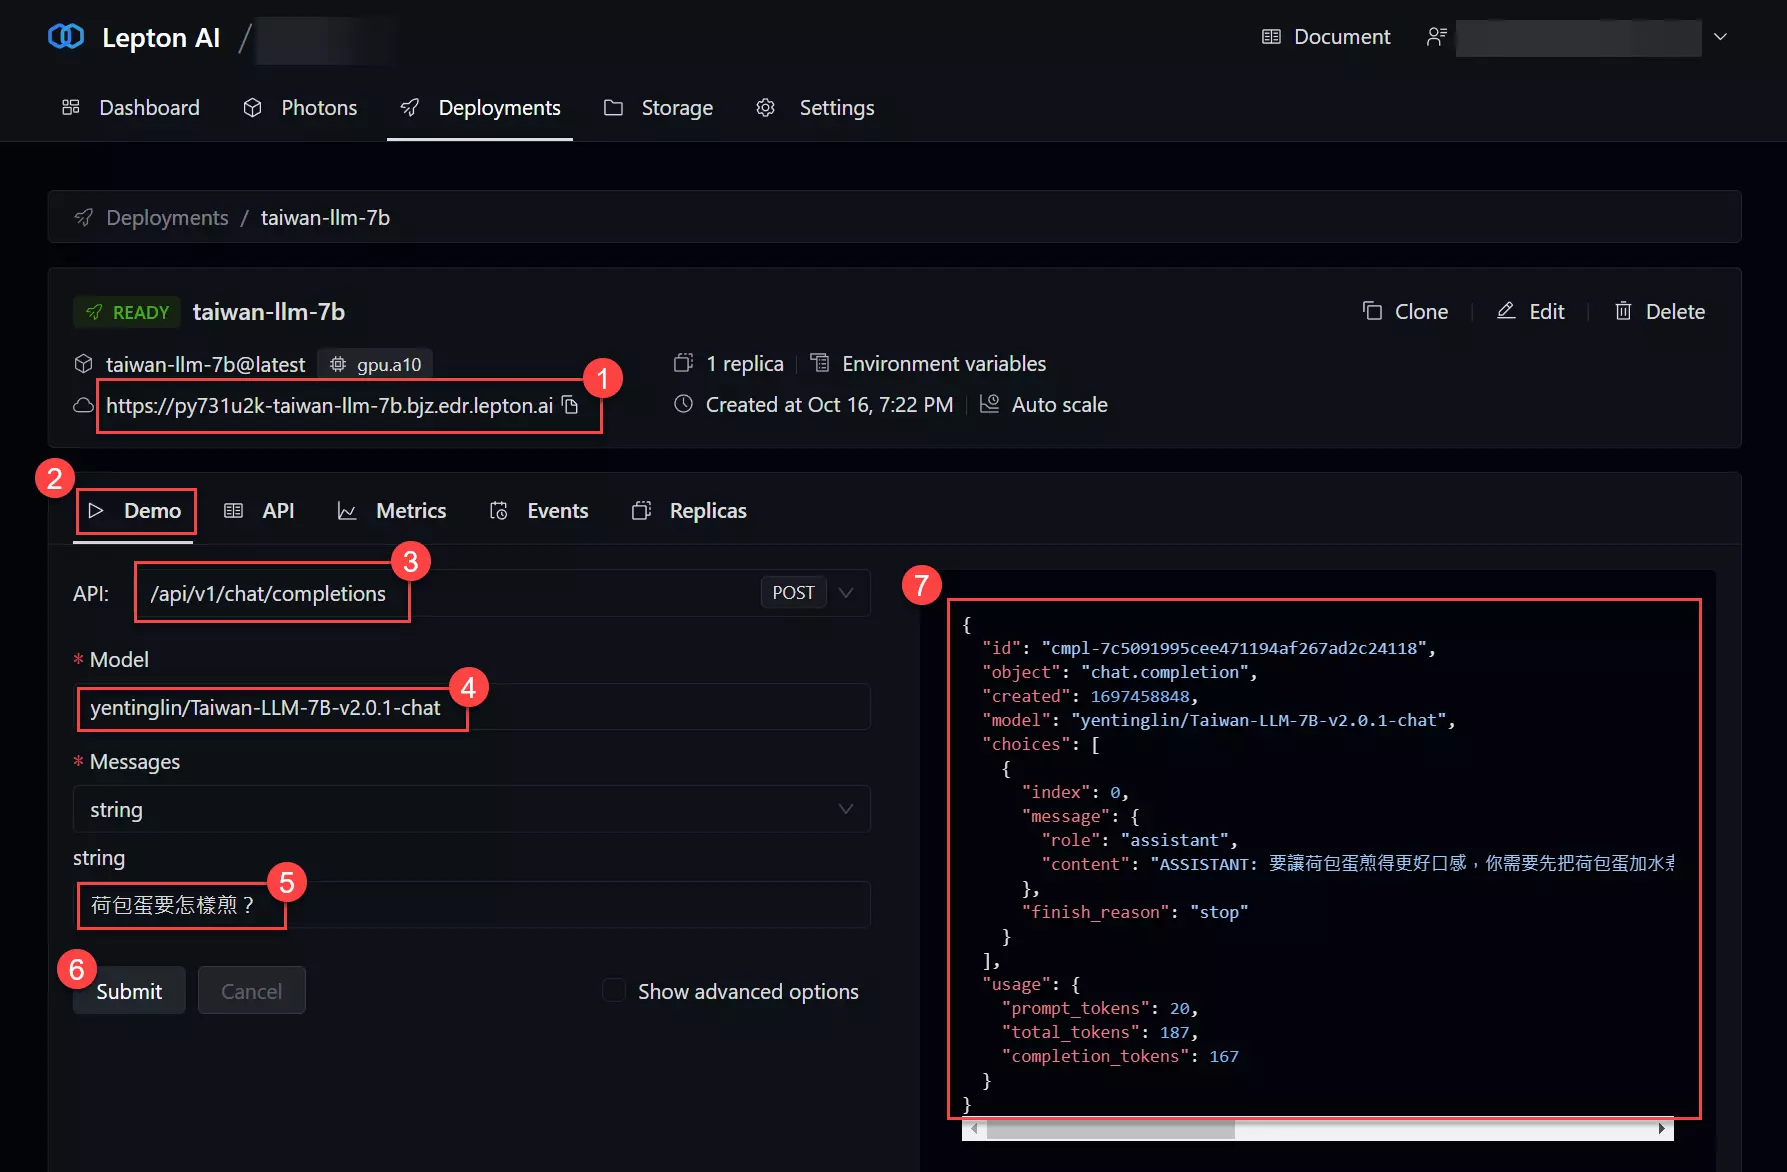The image size is (1787, 1172).
Task: Switch to the API tab
Action: tap(259, 510)
